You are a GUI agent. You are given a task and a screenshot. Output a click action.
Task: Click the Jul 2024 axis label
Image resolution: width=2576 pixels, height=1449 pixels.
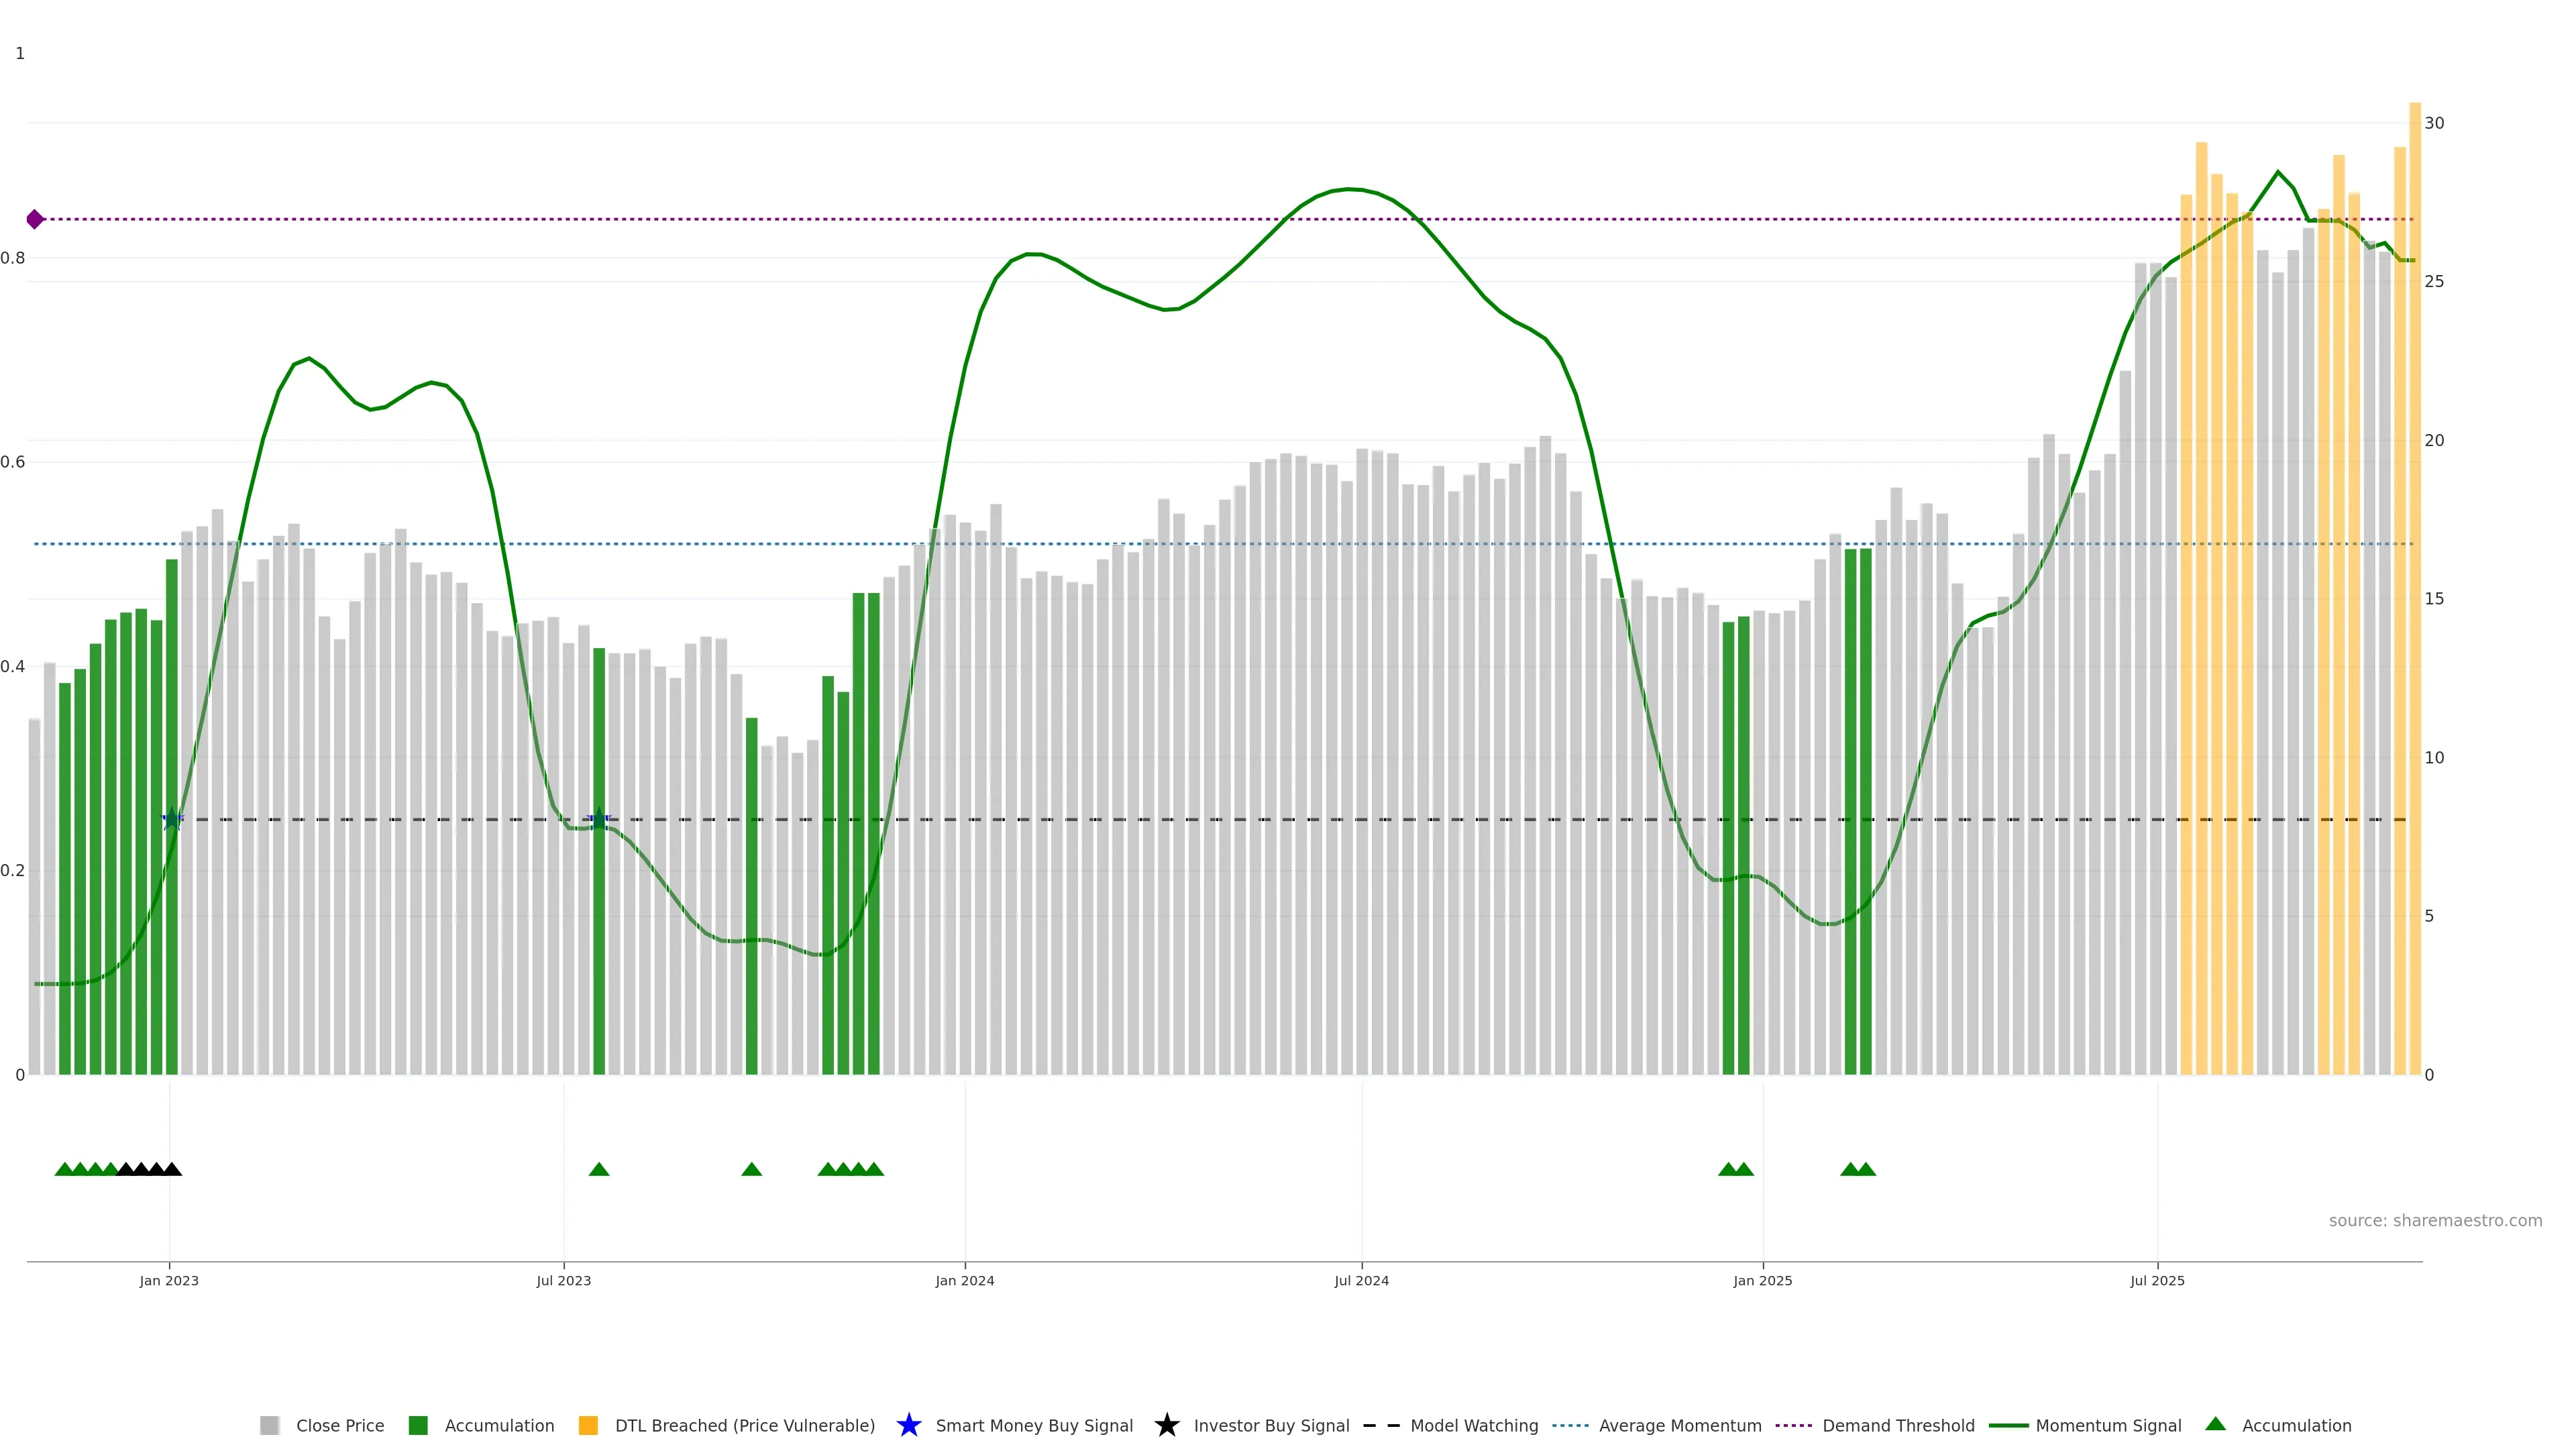click(x=1361, y=1280)
